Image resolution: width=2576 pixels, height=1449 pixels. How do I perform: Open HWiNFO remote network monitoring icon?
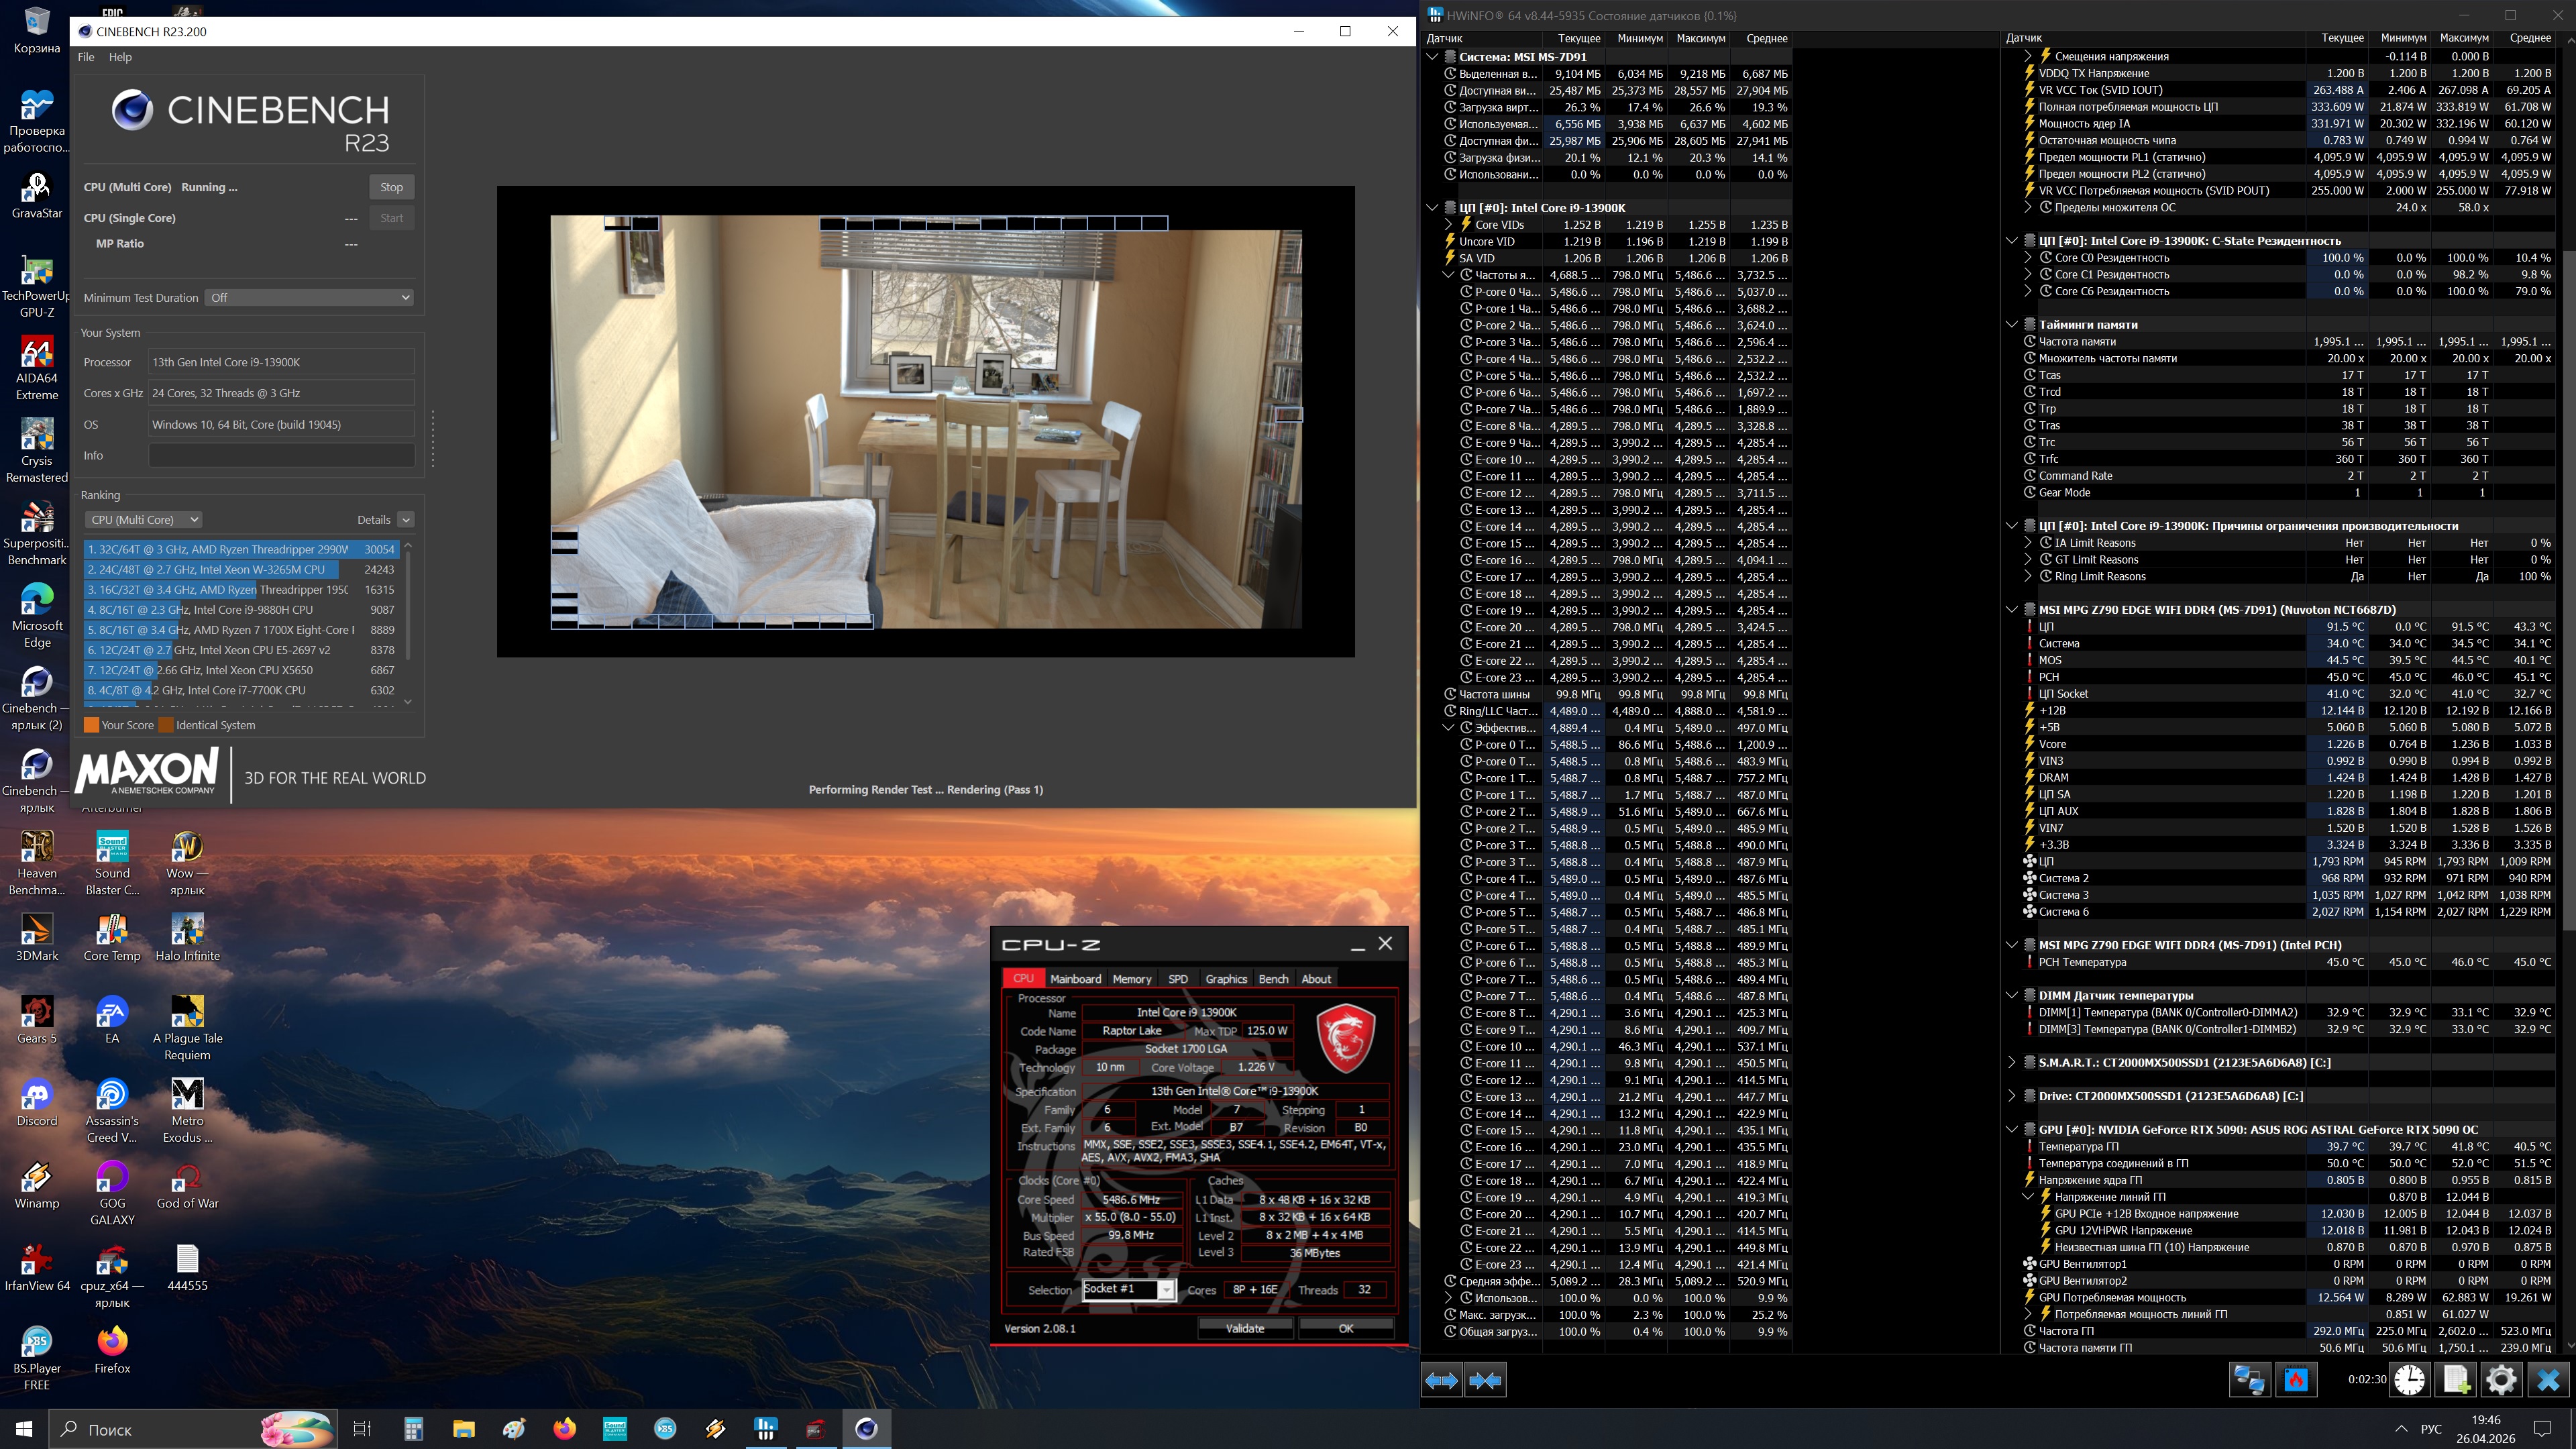pos(2250,1380)
